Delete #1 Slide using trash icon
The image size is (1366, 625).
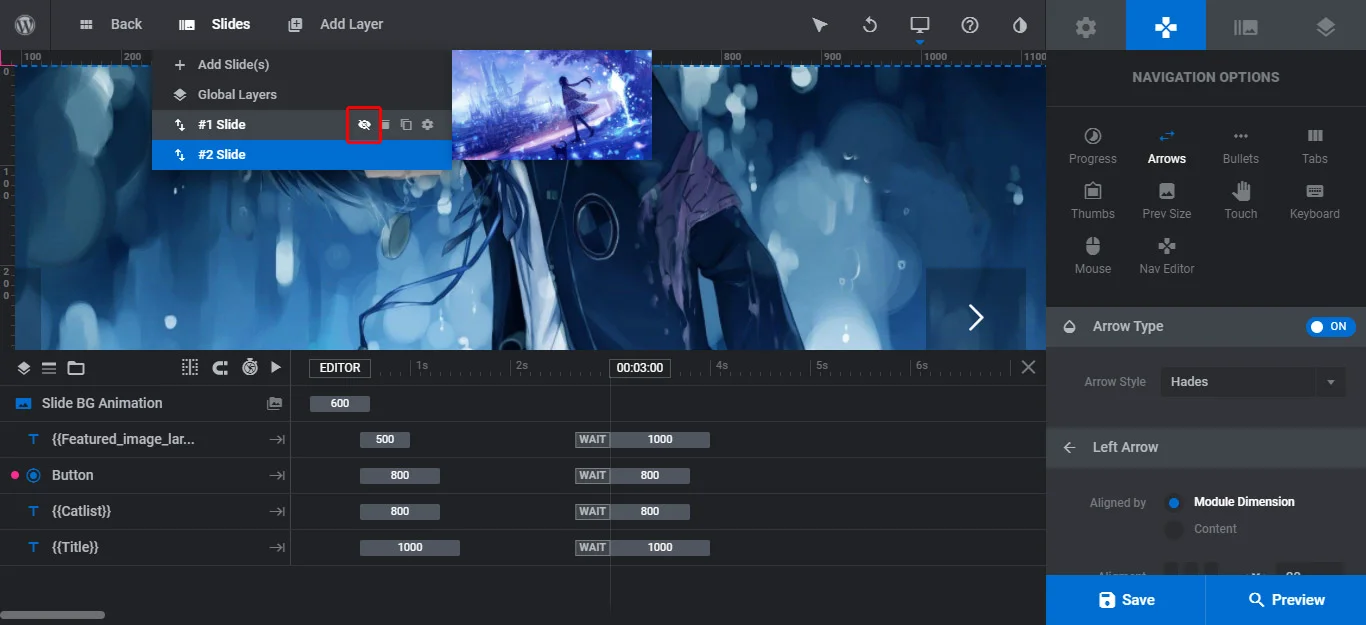click(x=385, y=125)
